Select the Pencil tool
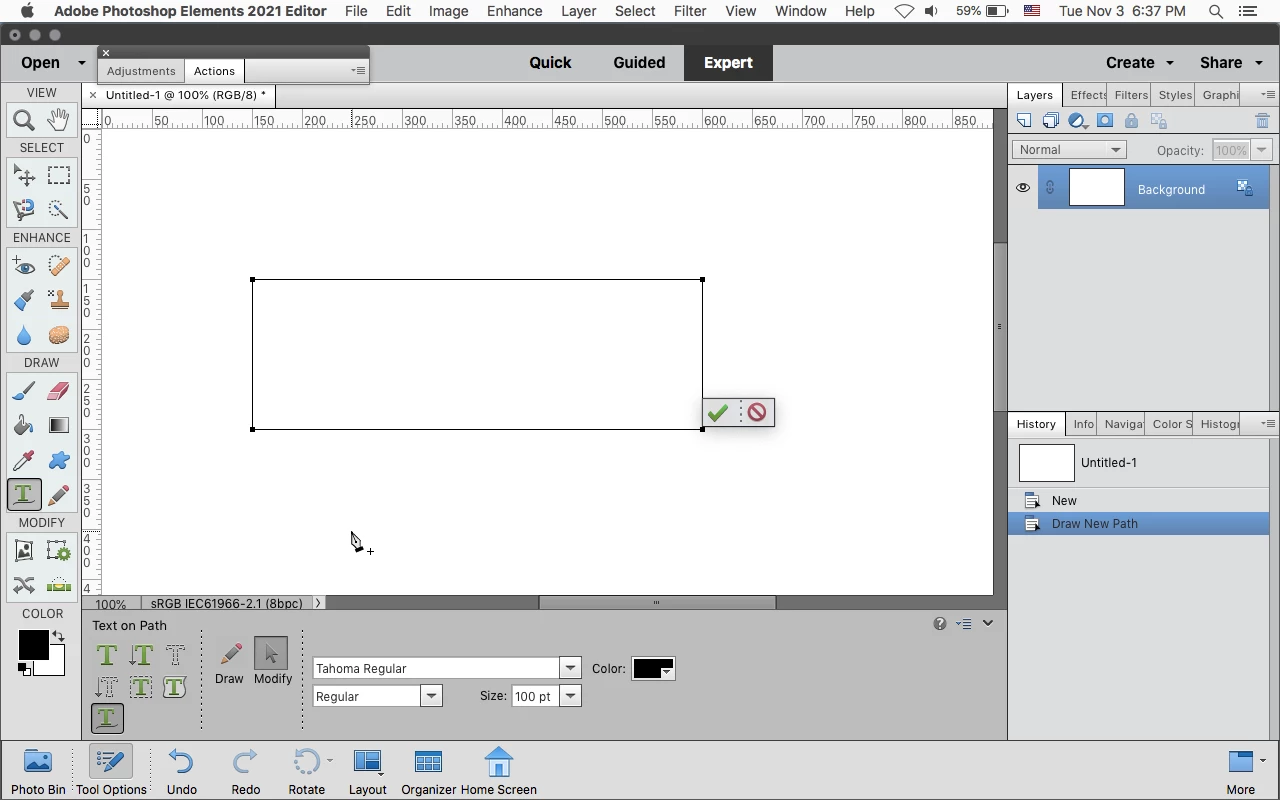Screen dimensions: 1280x800 pyautogui.click(x=58, y=494)
